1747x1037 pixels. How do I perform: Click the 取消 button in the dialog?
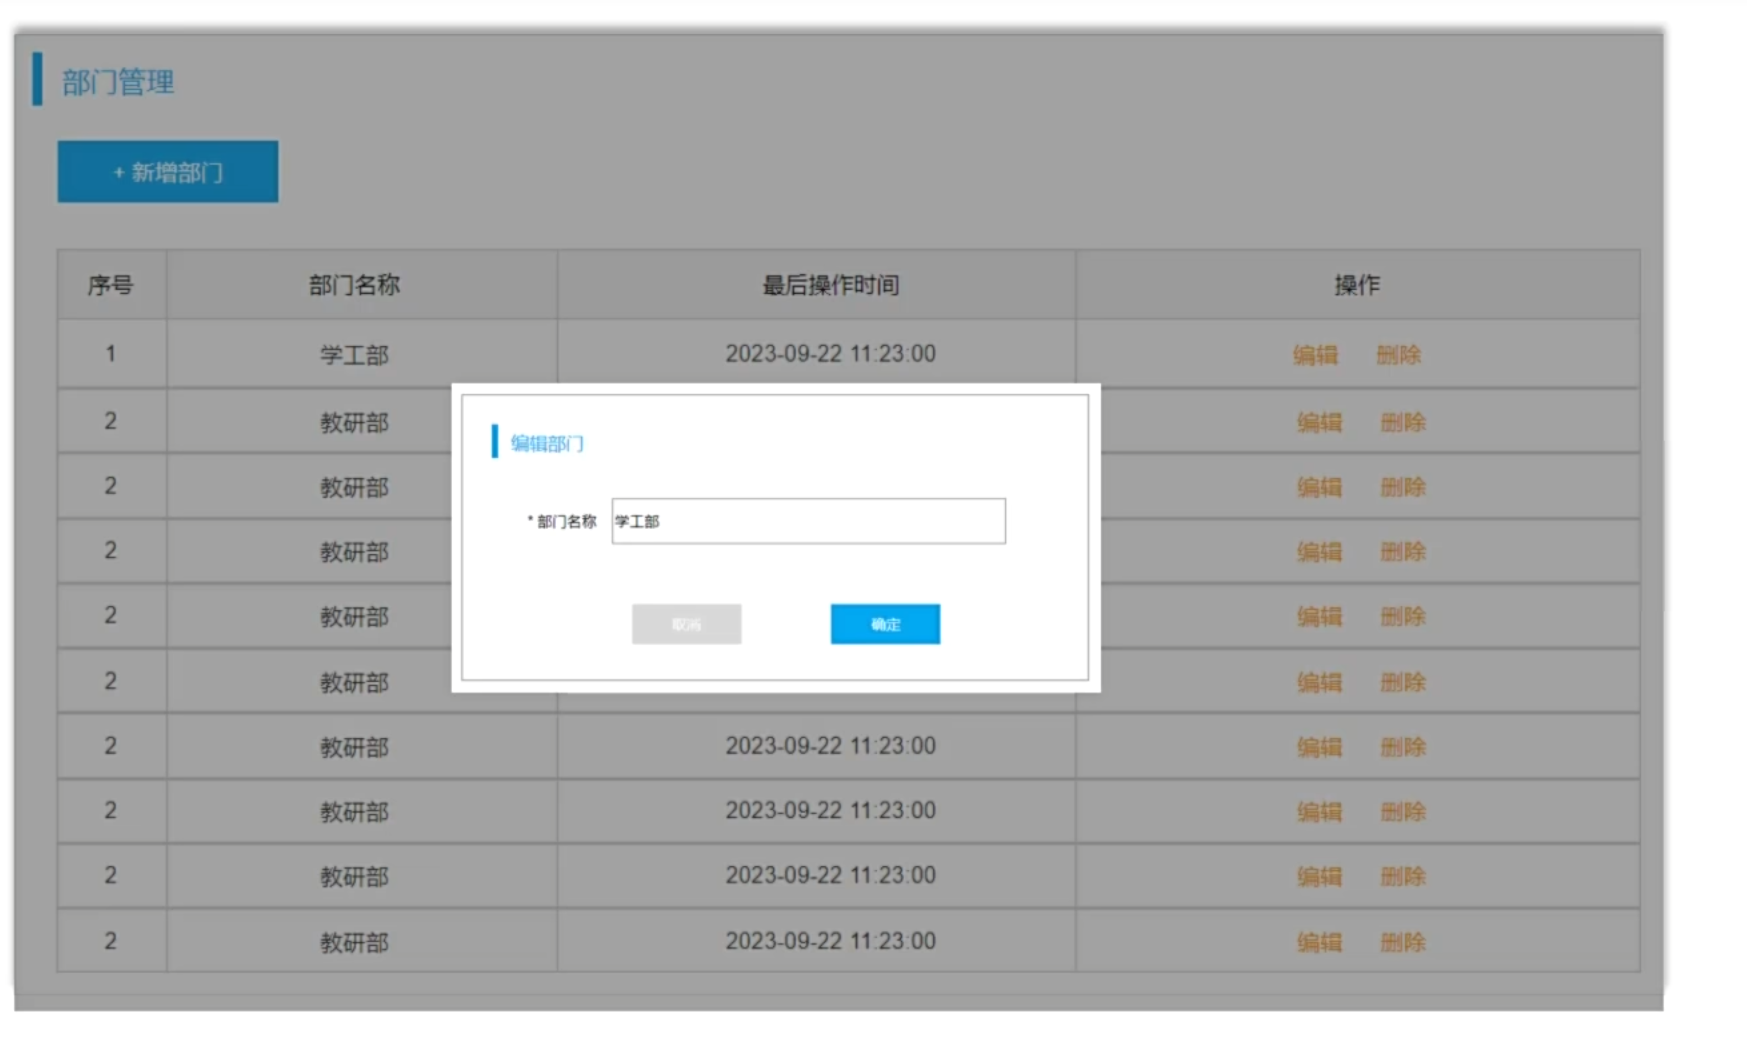[686, 624]
